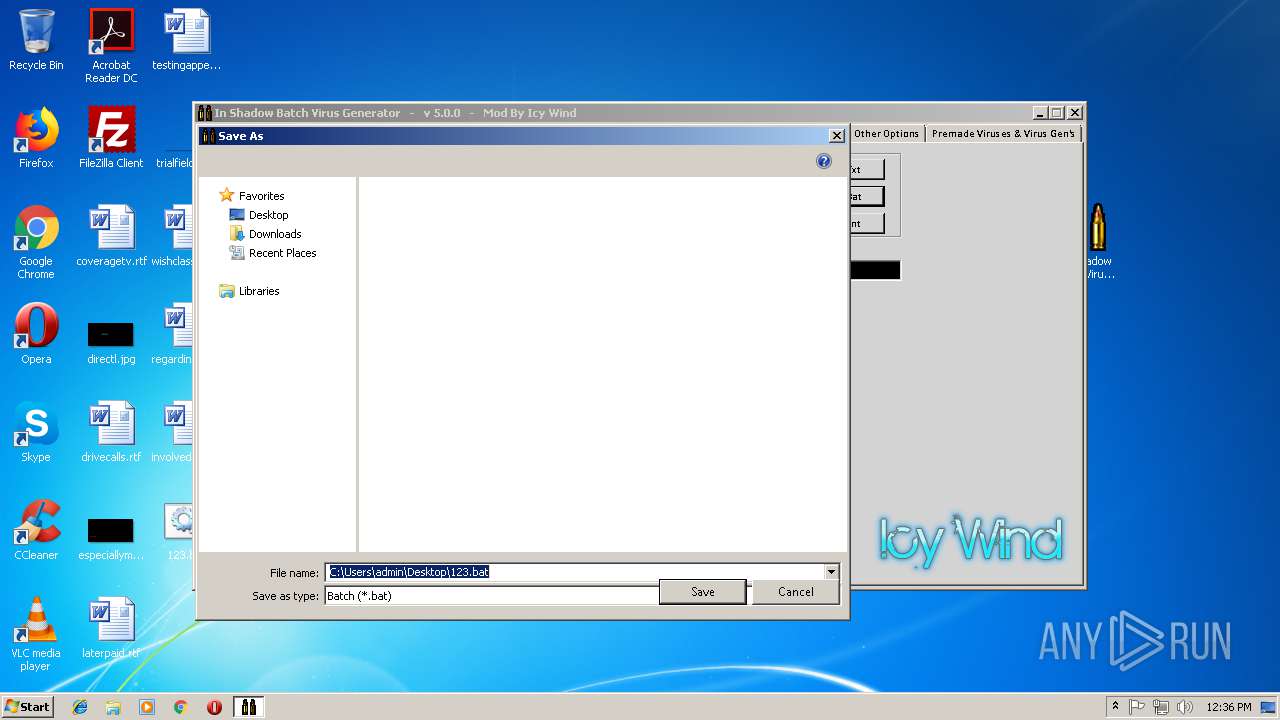Open Google Chrome desktop shortcut
The image size is (1280, 720).
(x=36, y=243)
